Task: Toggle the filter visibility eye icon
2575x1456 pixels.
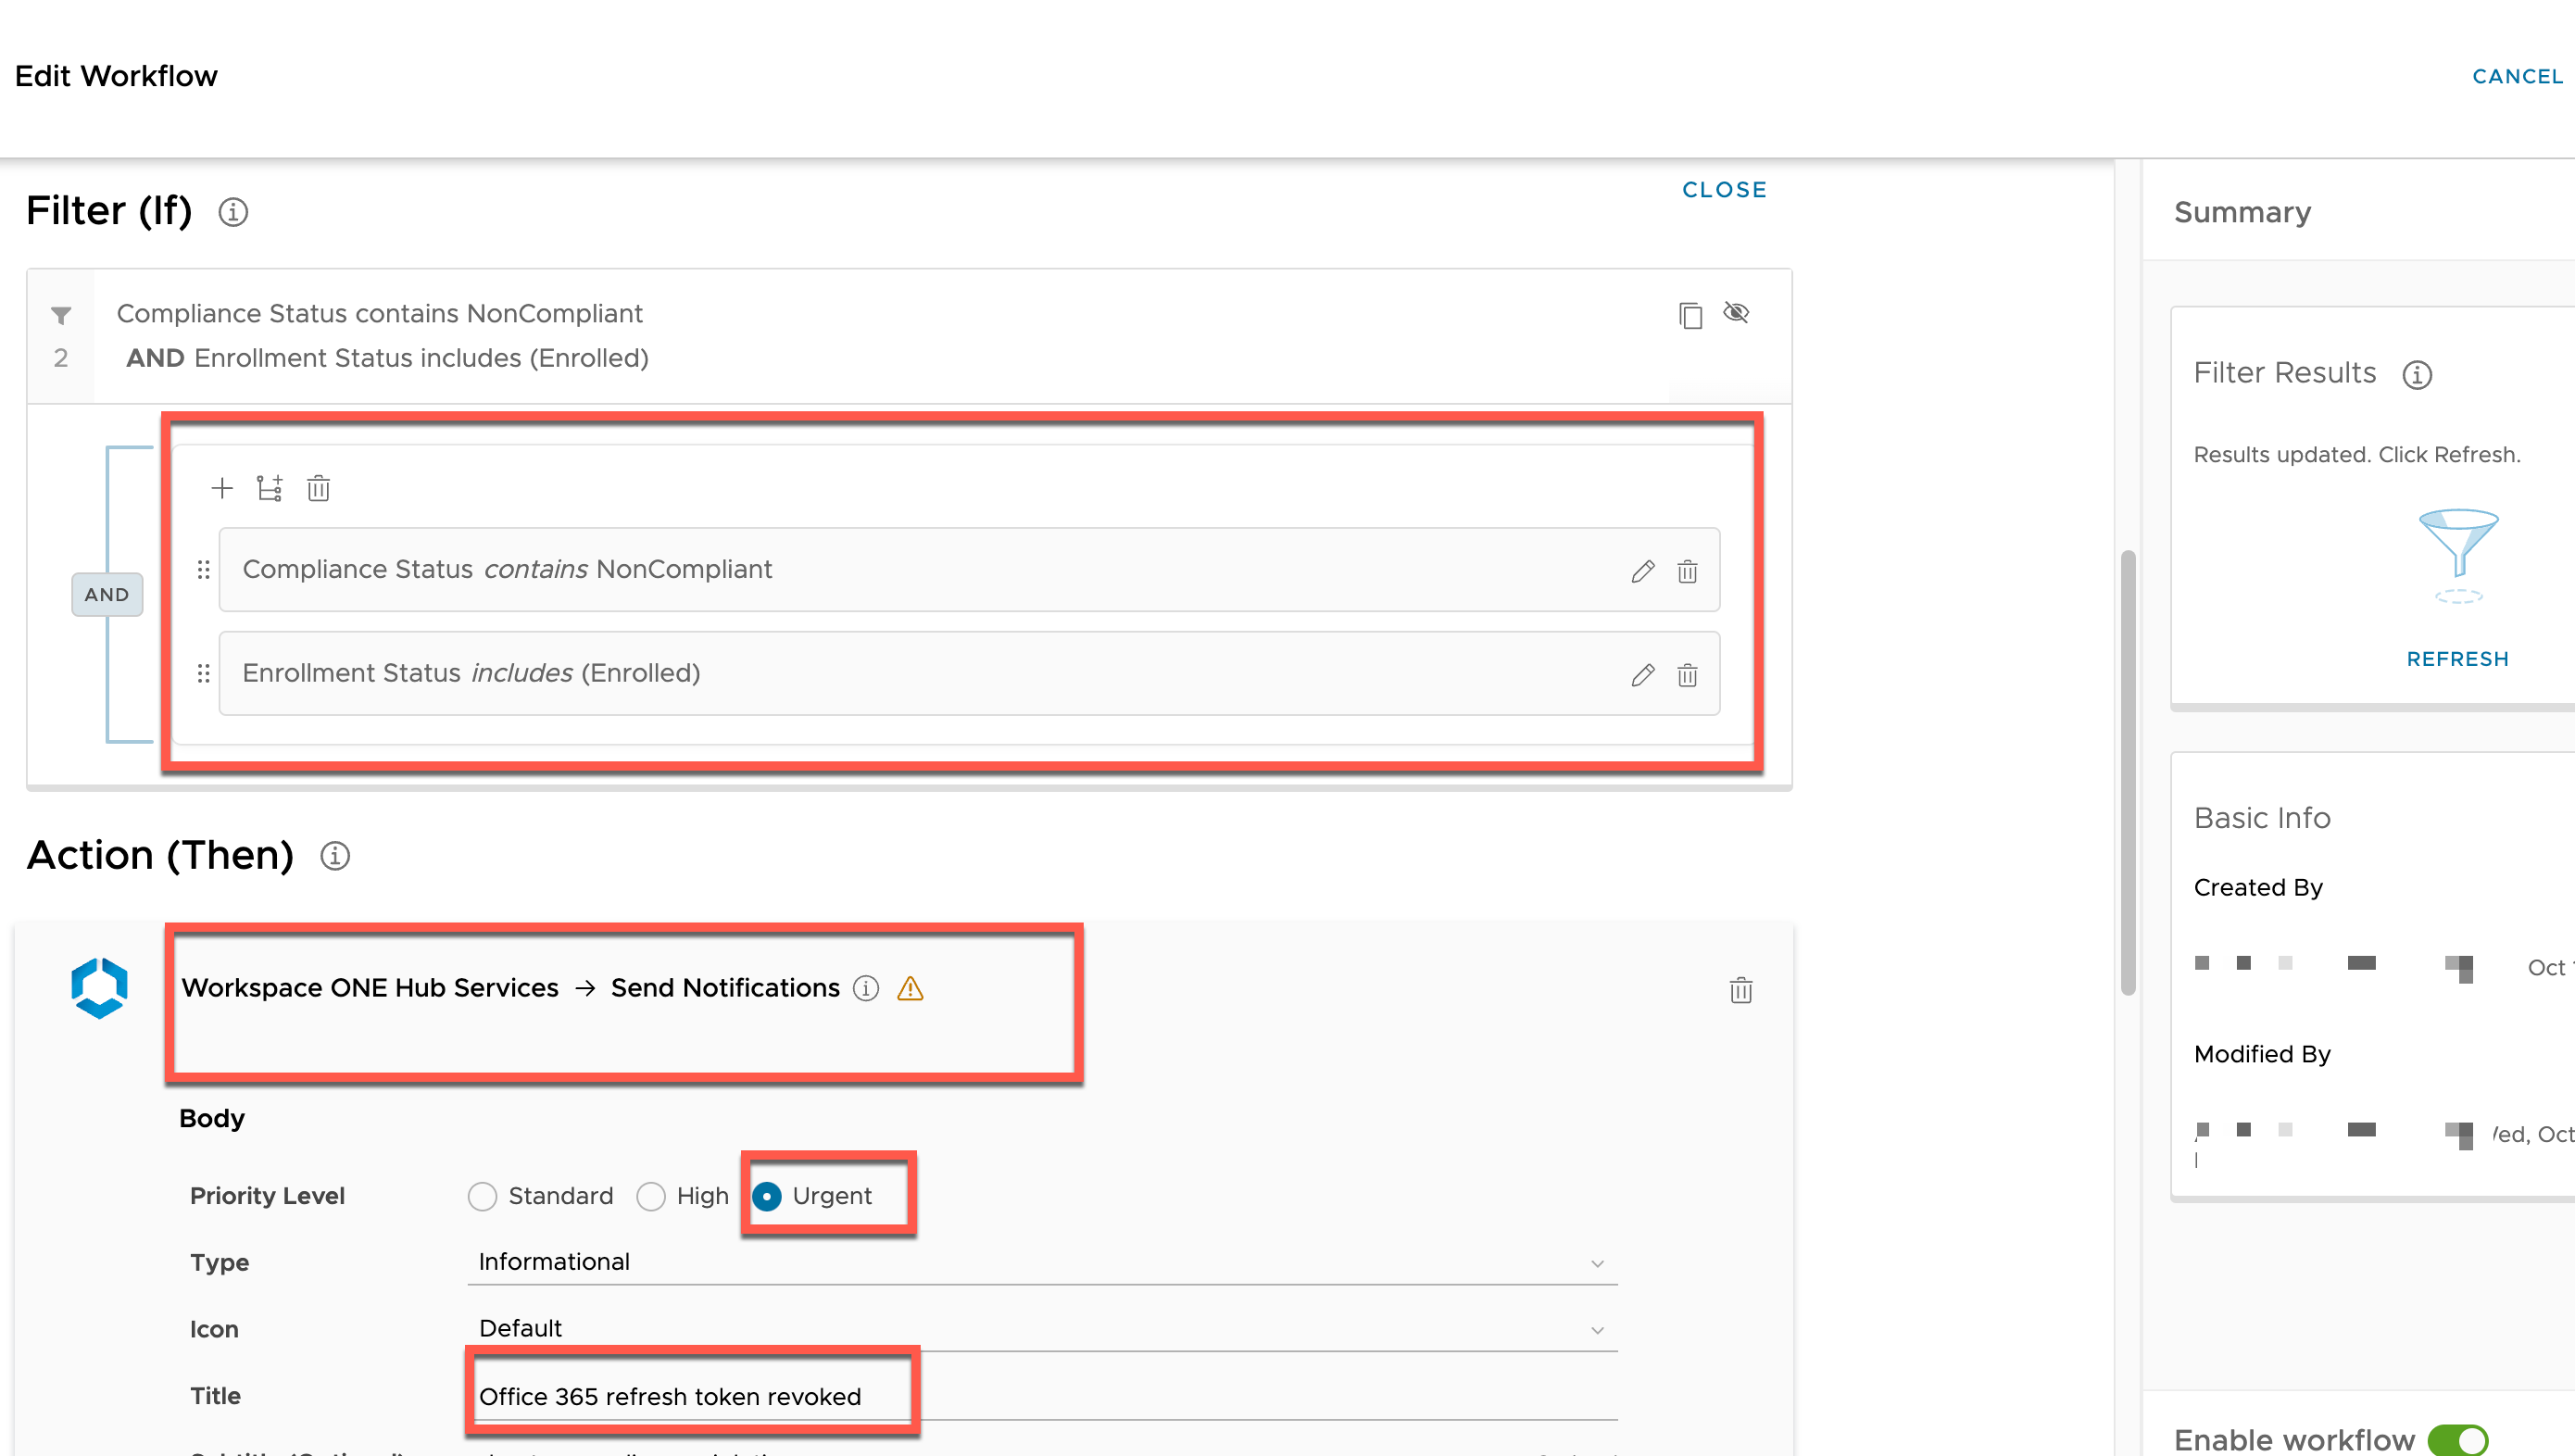Action: (1737, 313)
